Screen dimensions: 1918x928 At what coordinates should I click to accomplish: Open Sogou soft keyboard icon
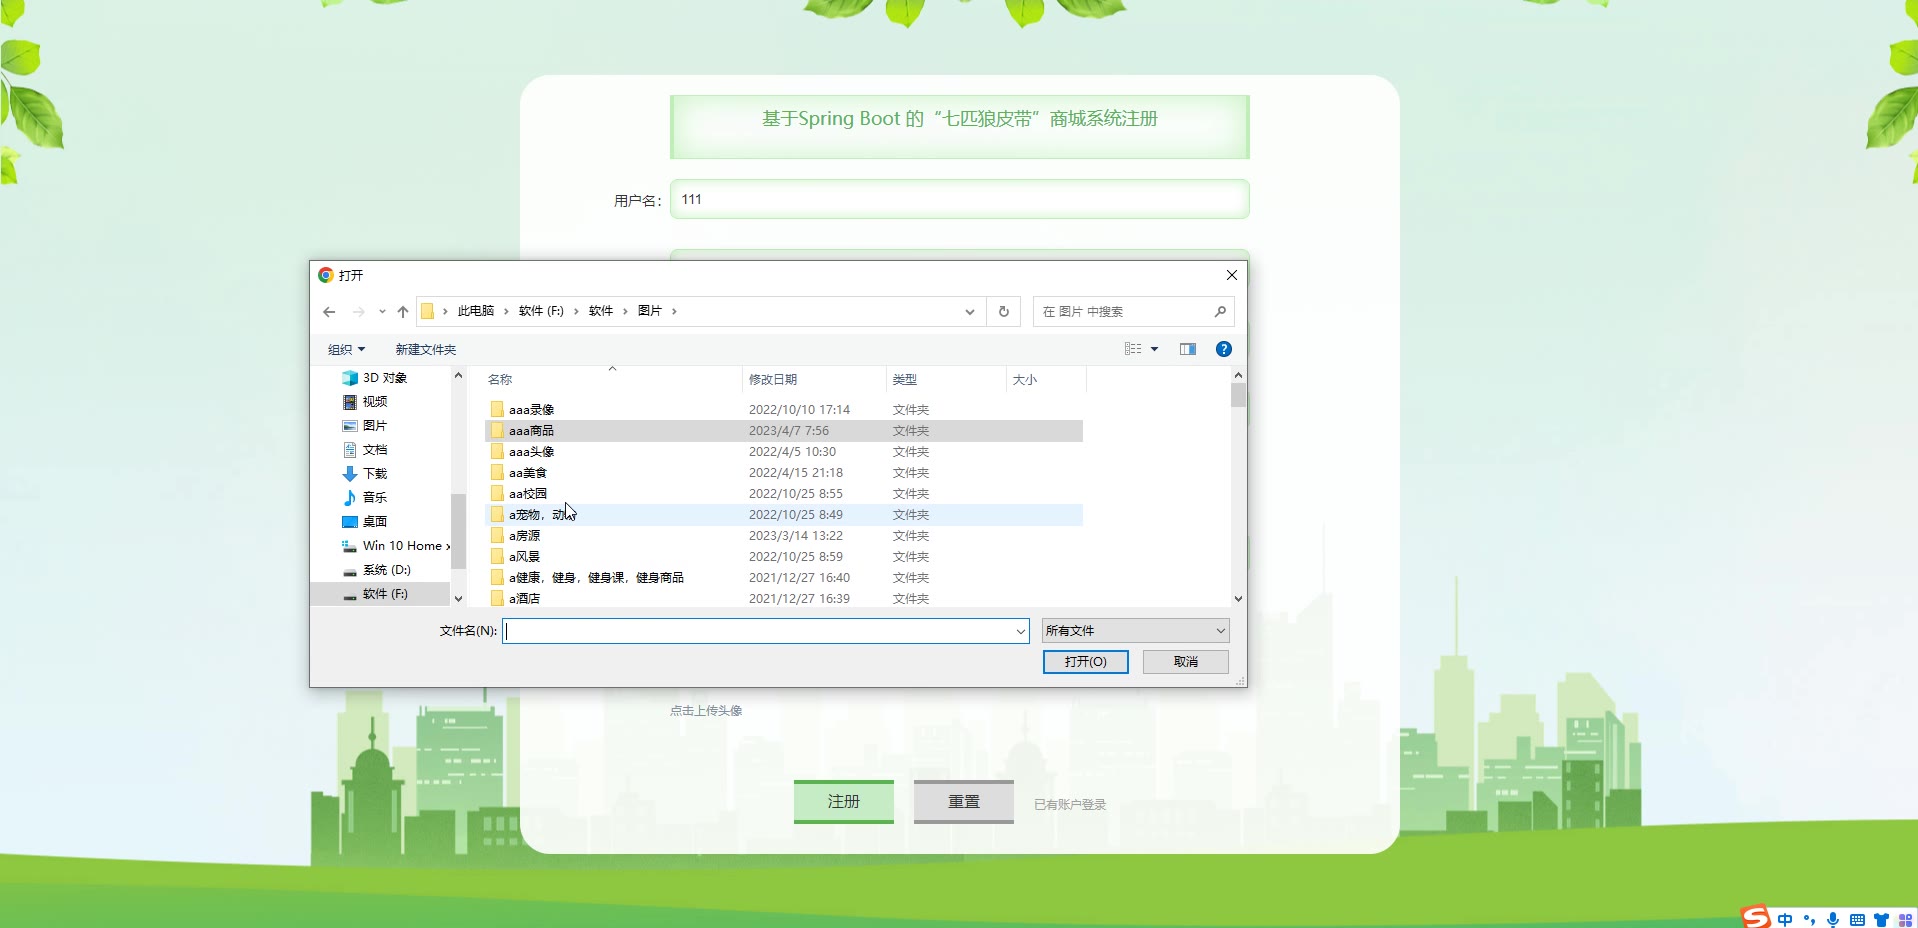pos(1857,920)
